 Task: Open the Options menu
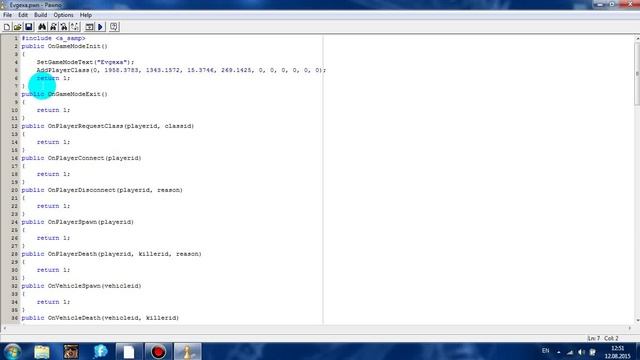(63, 15)
